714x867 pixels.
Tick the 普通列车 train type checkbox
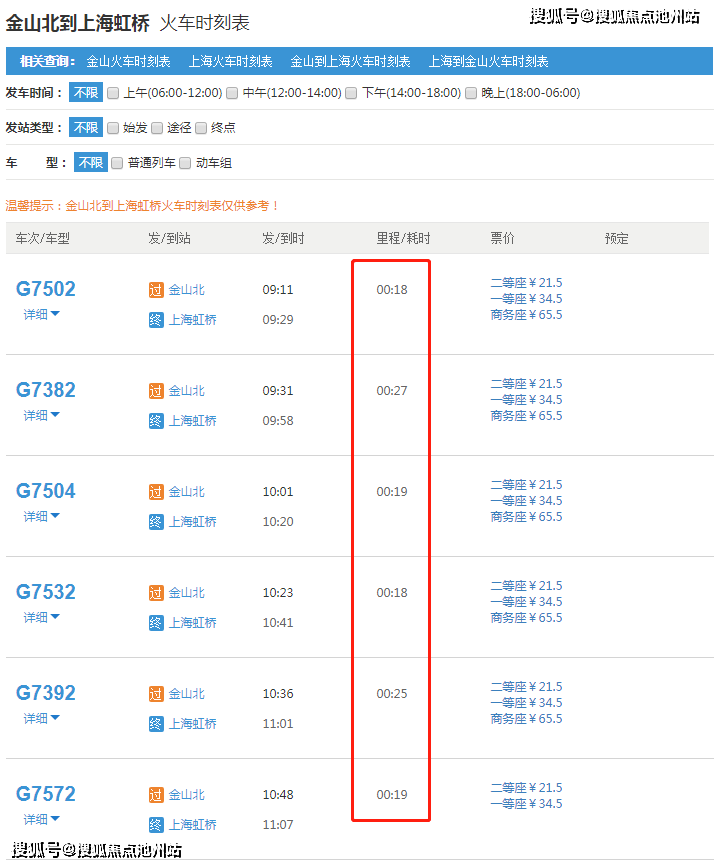tap(117, 163)
